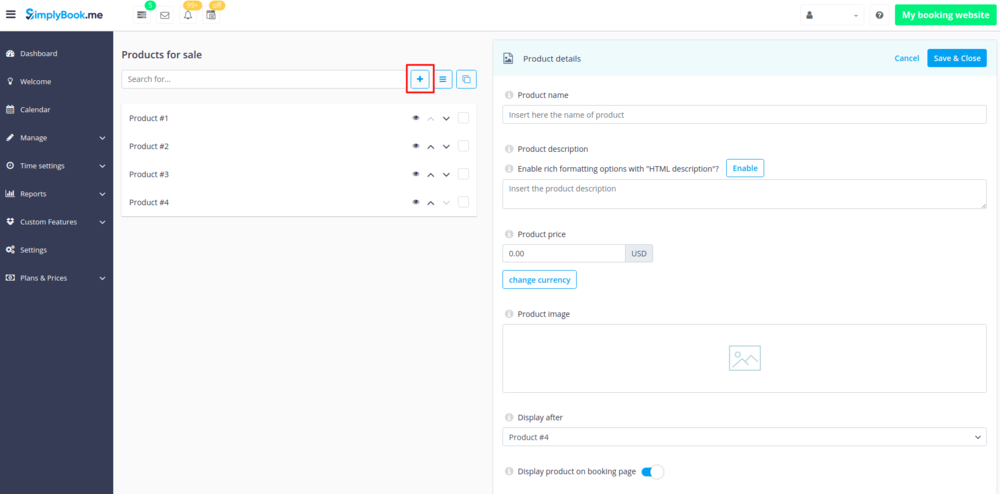Open the notifications bell icon

coord(188,16)
